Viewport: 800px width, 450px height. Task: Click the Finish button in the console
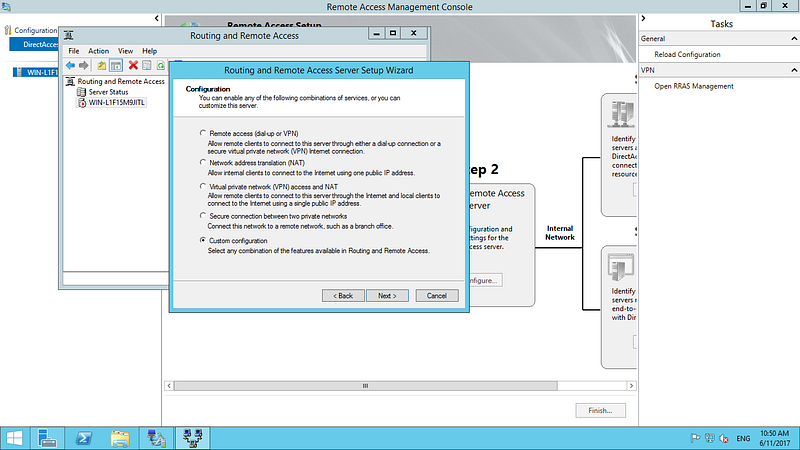pyautogui.click(x=601, y=410)
